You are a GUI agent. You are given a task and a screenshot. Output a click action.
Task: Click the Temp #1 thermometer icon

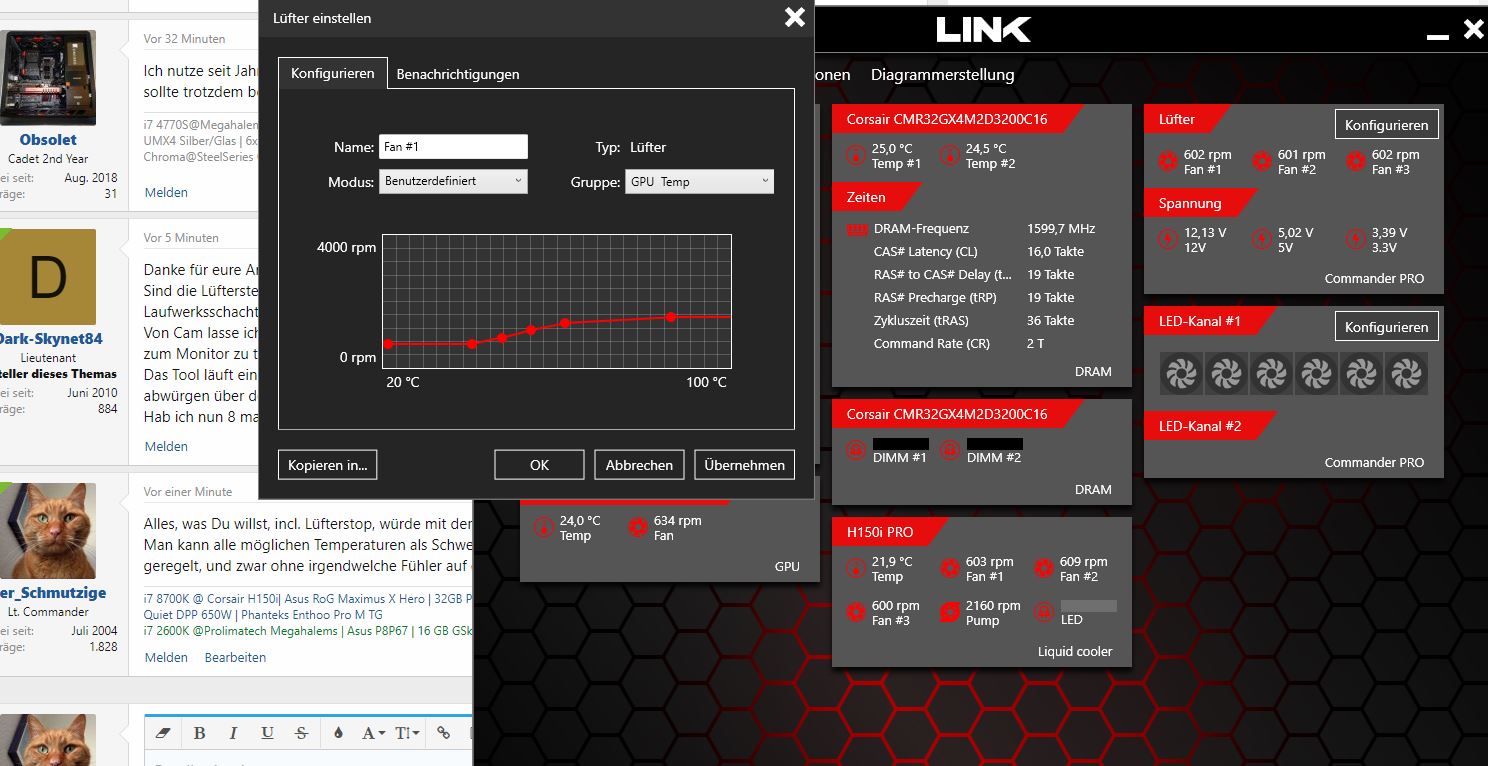tap(855, 156)
